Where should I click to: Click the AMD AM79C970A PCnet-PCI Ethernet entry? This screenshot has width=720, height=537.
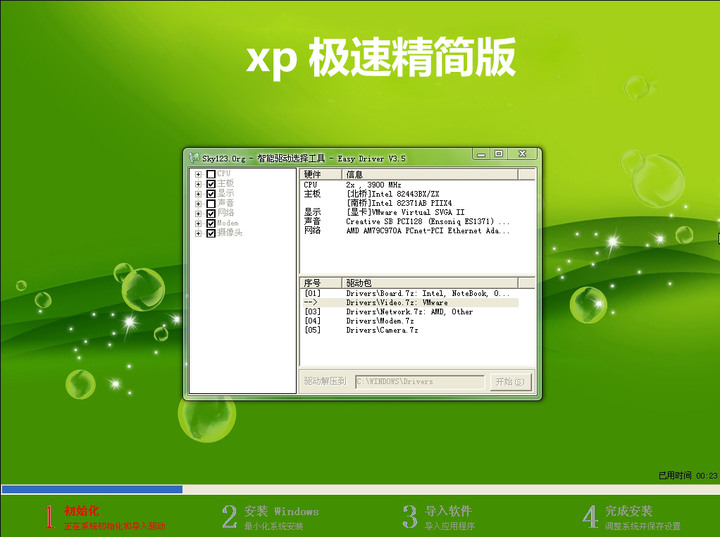point(428,231)
